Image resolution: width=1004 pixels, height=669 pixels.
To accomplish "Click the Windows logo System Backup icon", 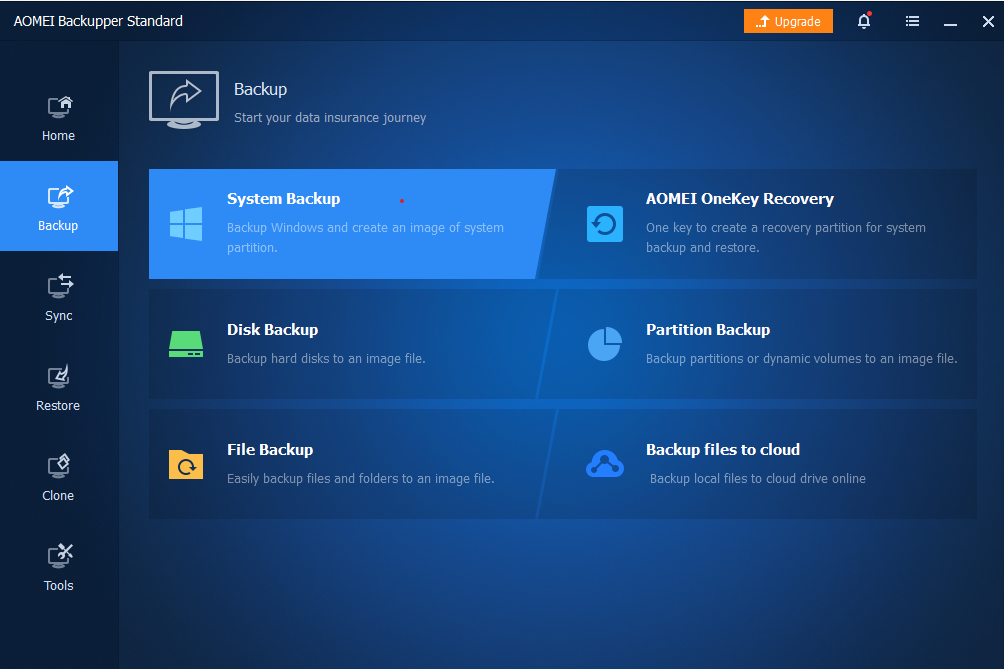I will [x=186, y=224].
